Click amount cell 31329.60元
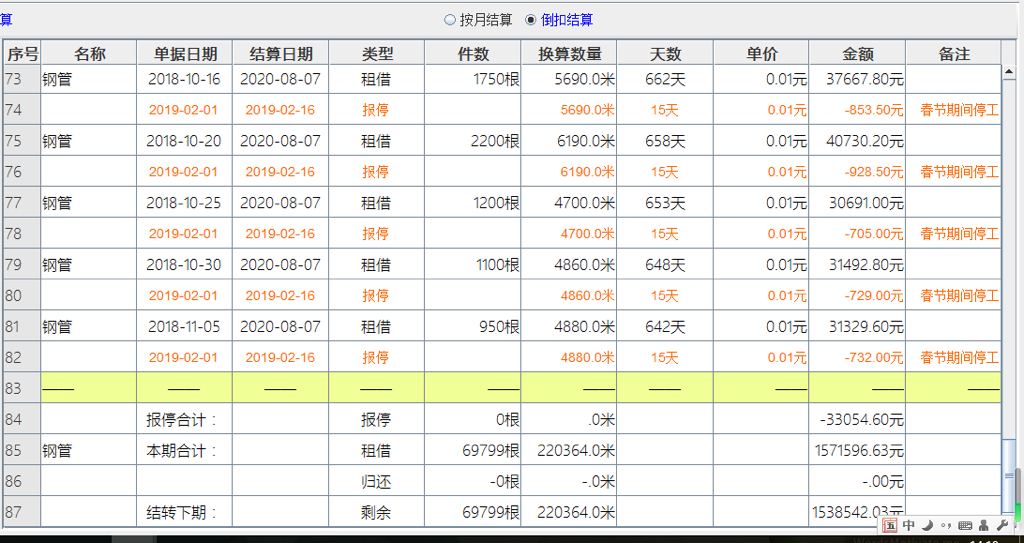The image size is (1024, 543). pos(857,326)
